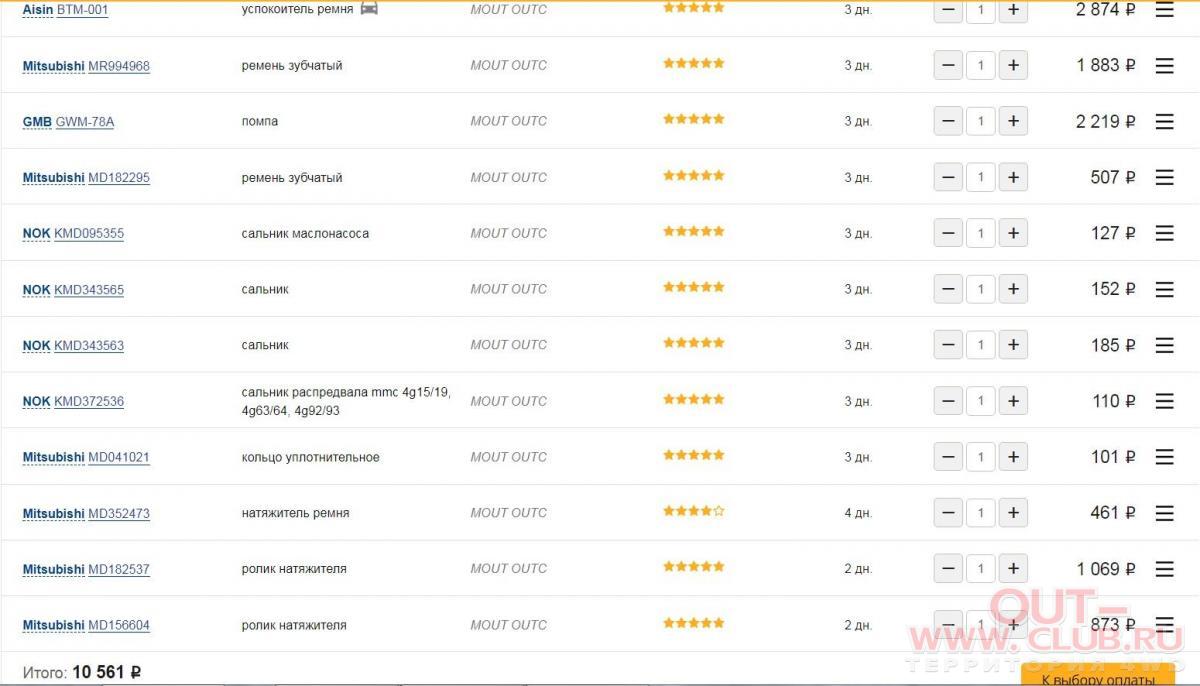
Task: Open part number MD182295 link
Action: click(119, 178)
